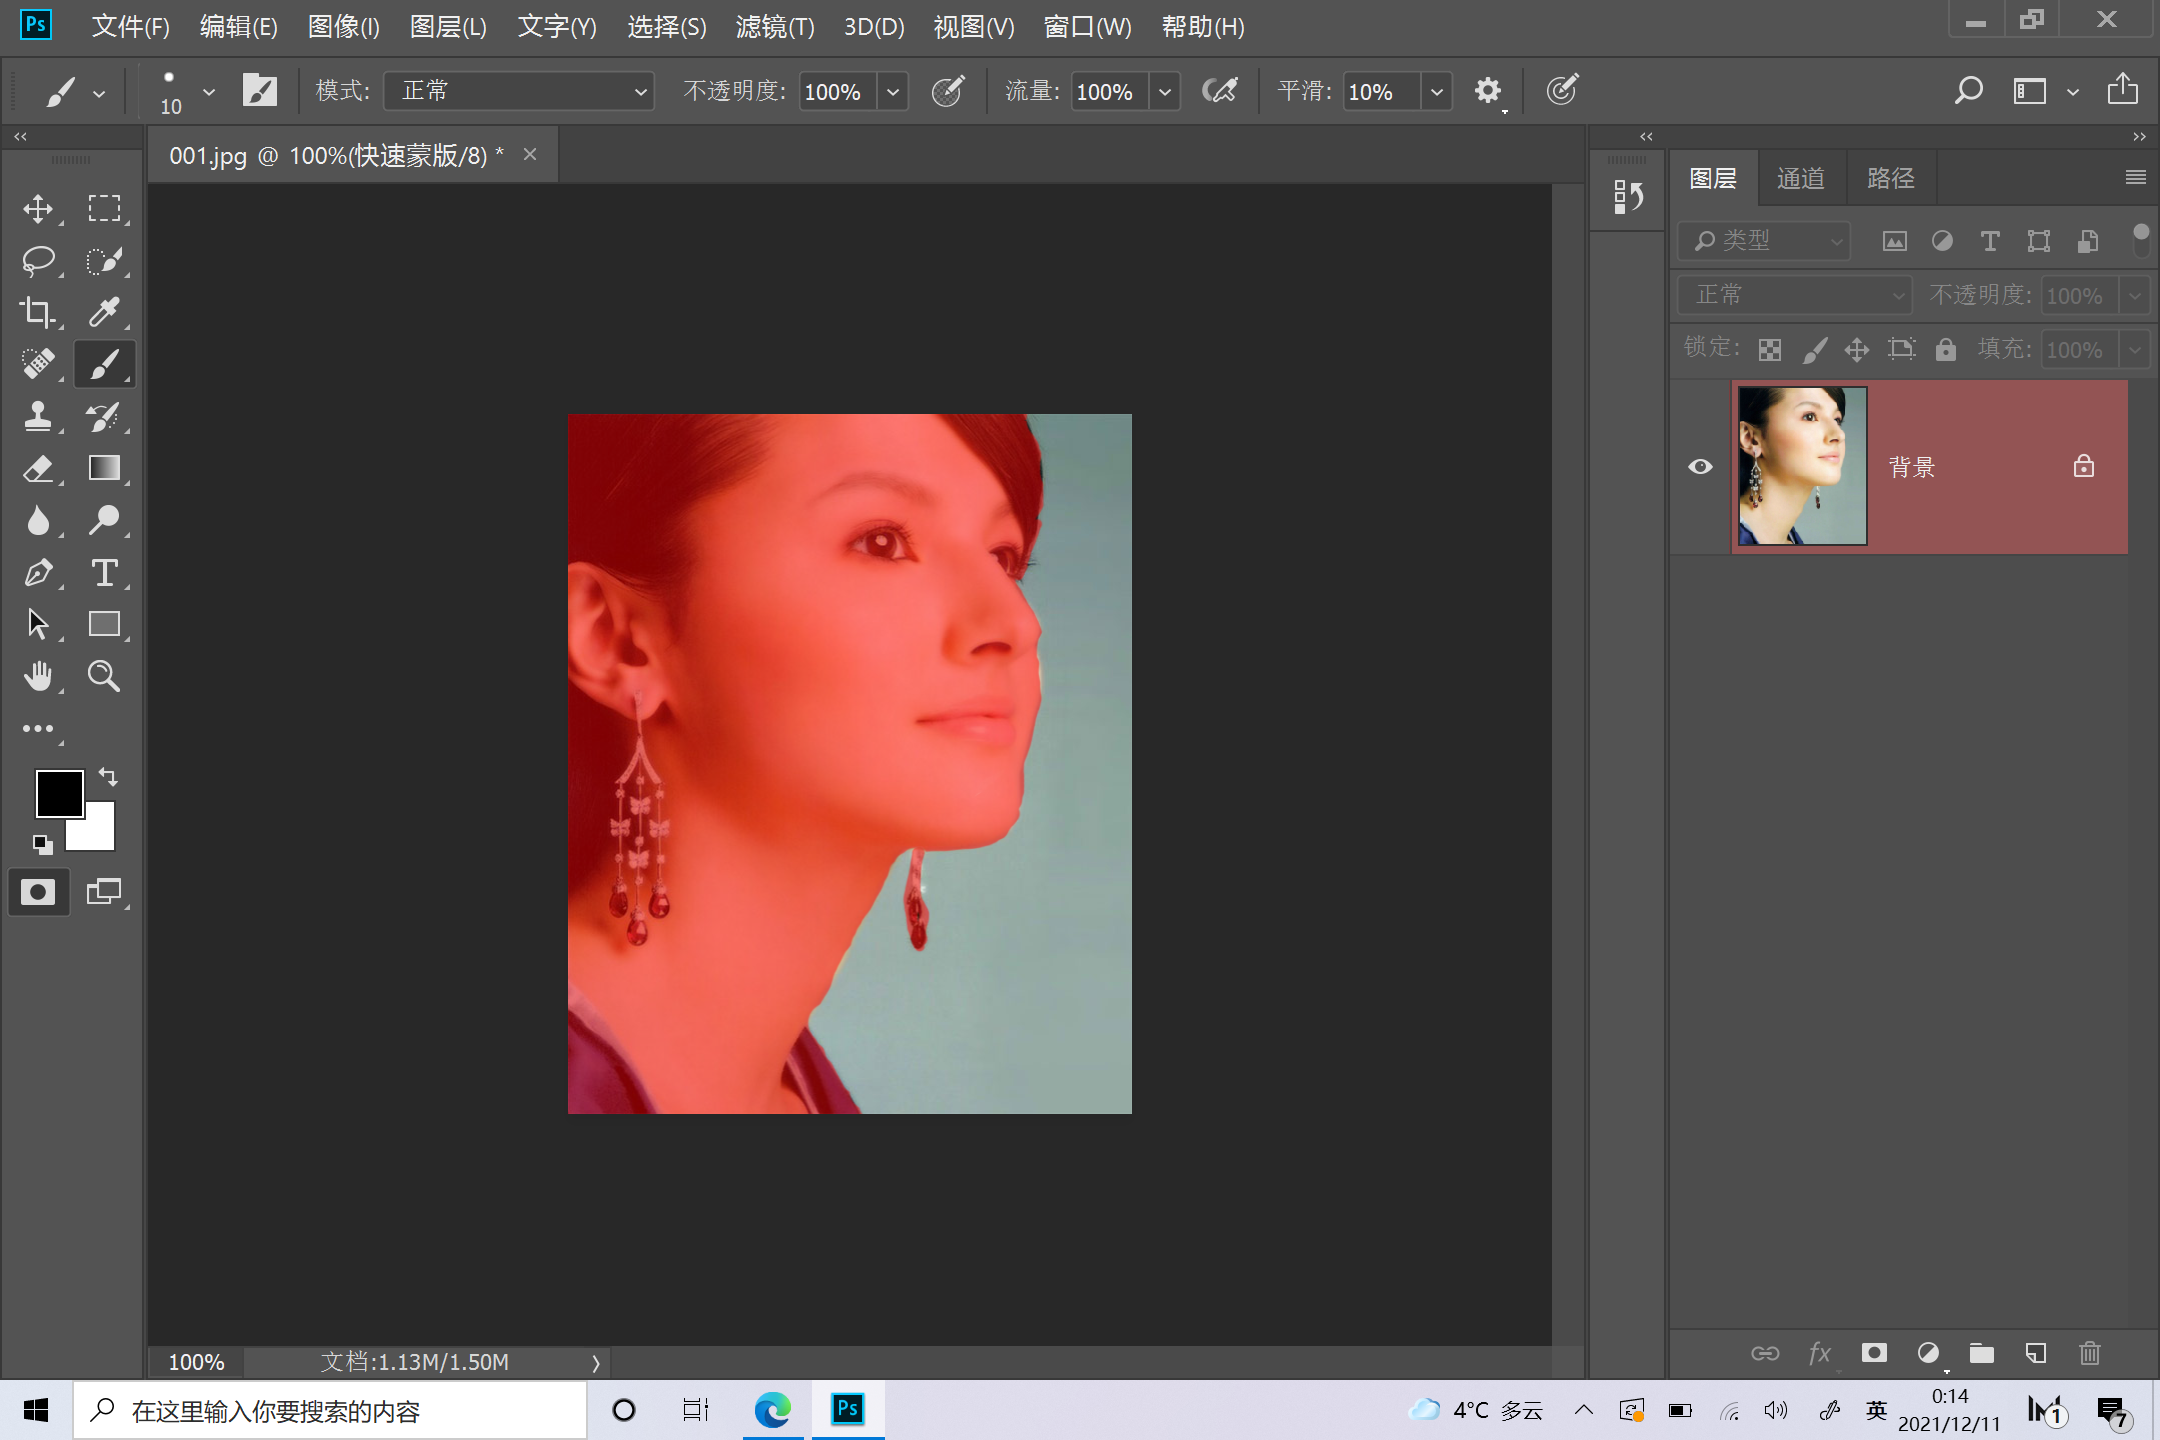The image size is (2160, 1440).
Task: Open the 选择(S) menu
Action: [666, 27]
